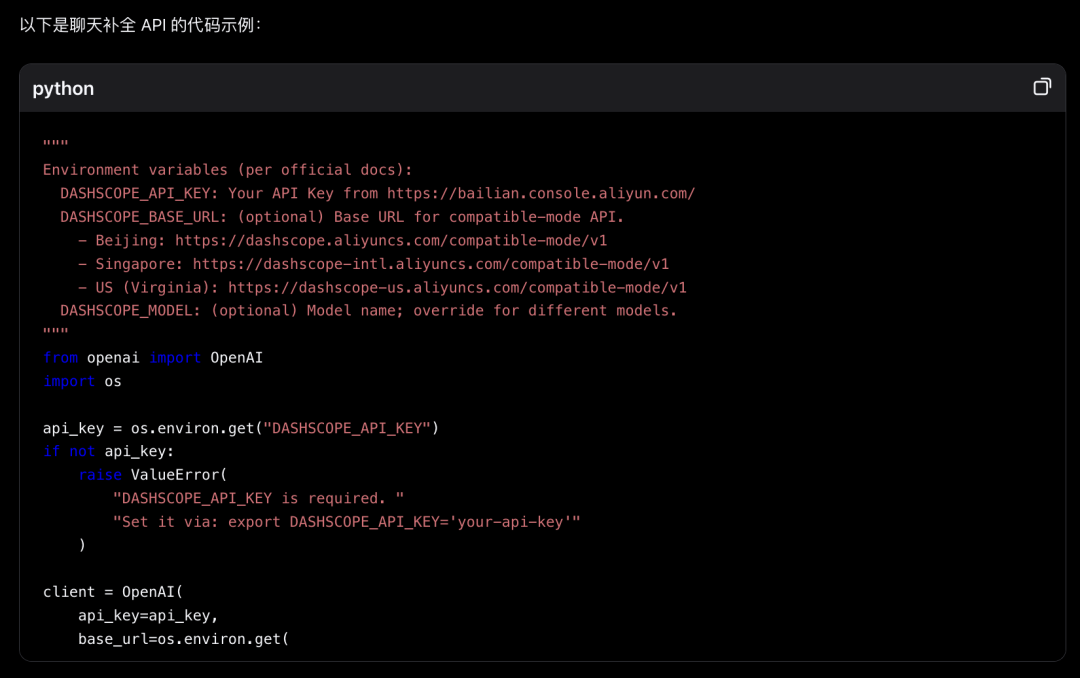Viewport: 1080px width, 678px height.
Task: Click the "Set it via: export" string line
Action: (x=346, y=522)
